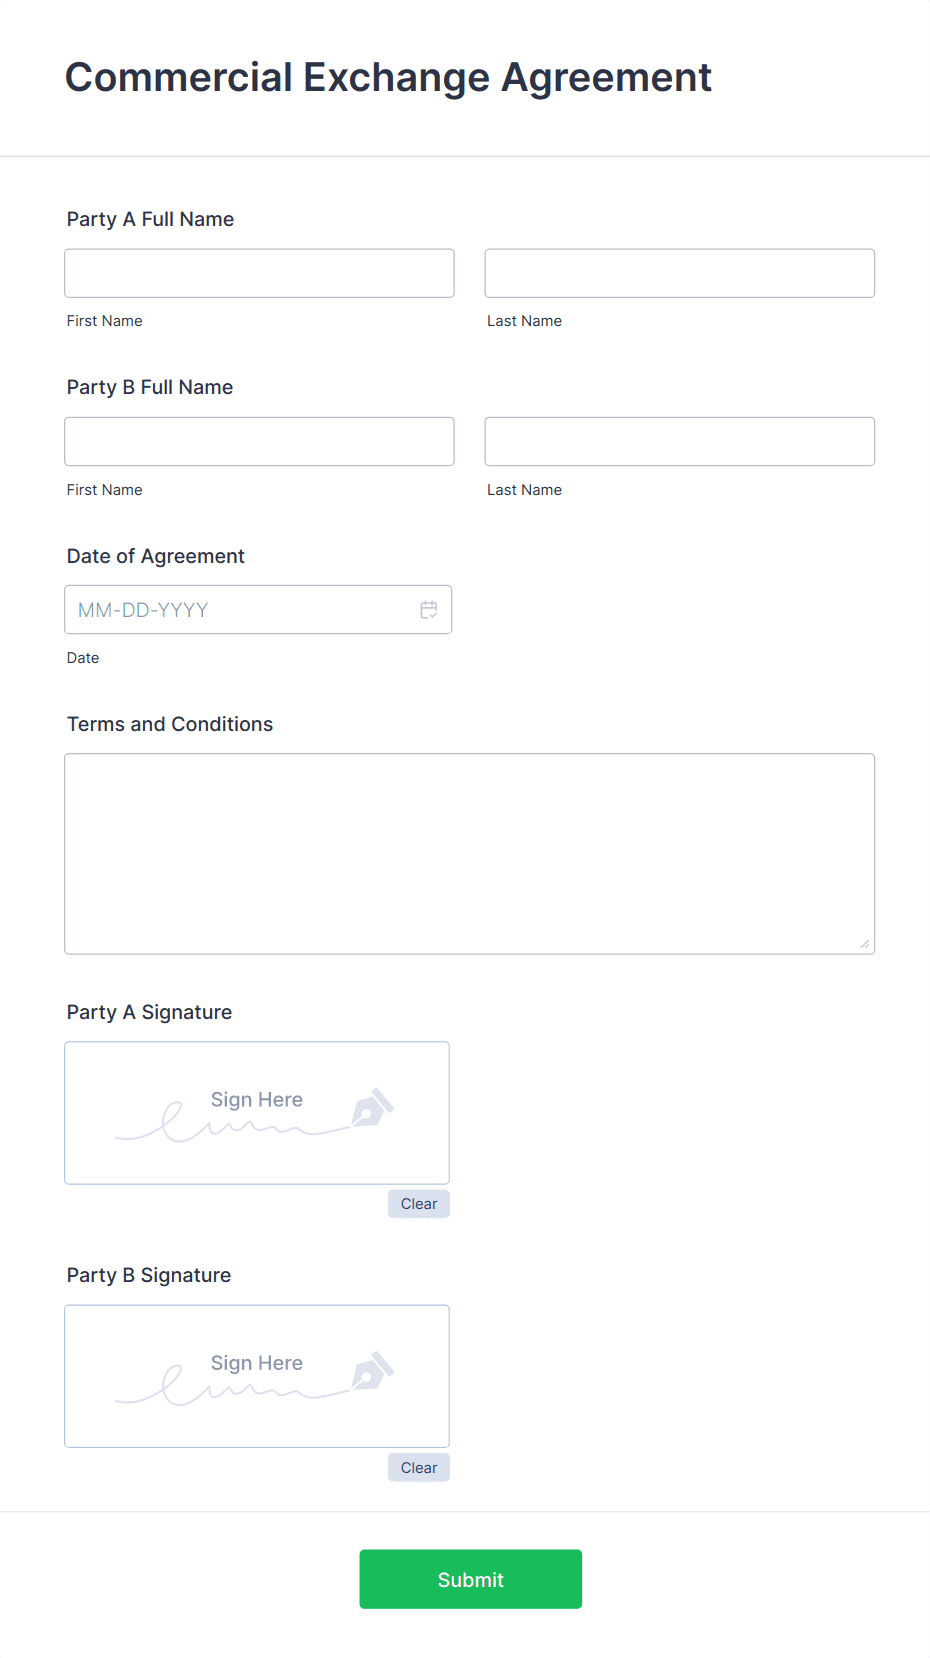
Task: Click the Terms textarea resize handle
Action: point(864,944)
